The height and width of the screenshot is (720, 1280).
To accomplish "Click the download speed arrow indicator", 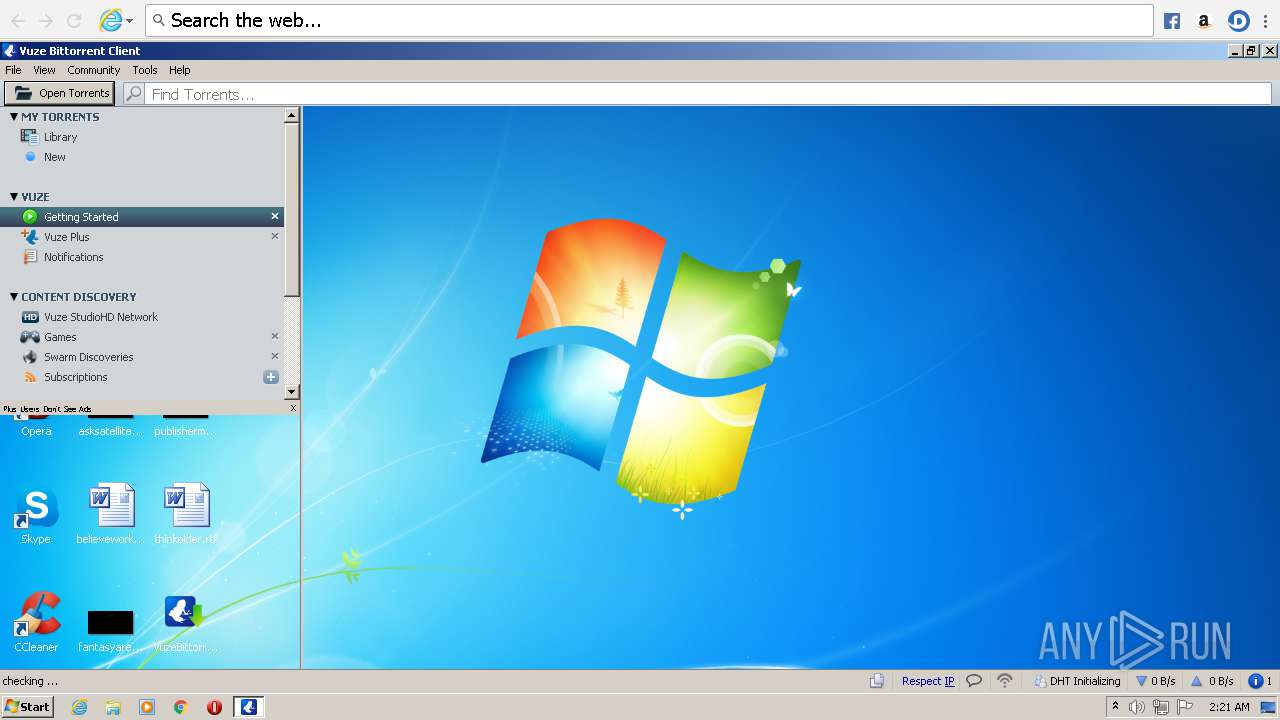I will (x=1141, y=681).
